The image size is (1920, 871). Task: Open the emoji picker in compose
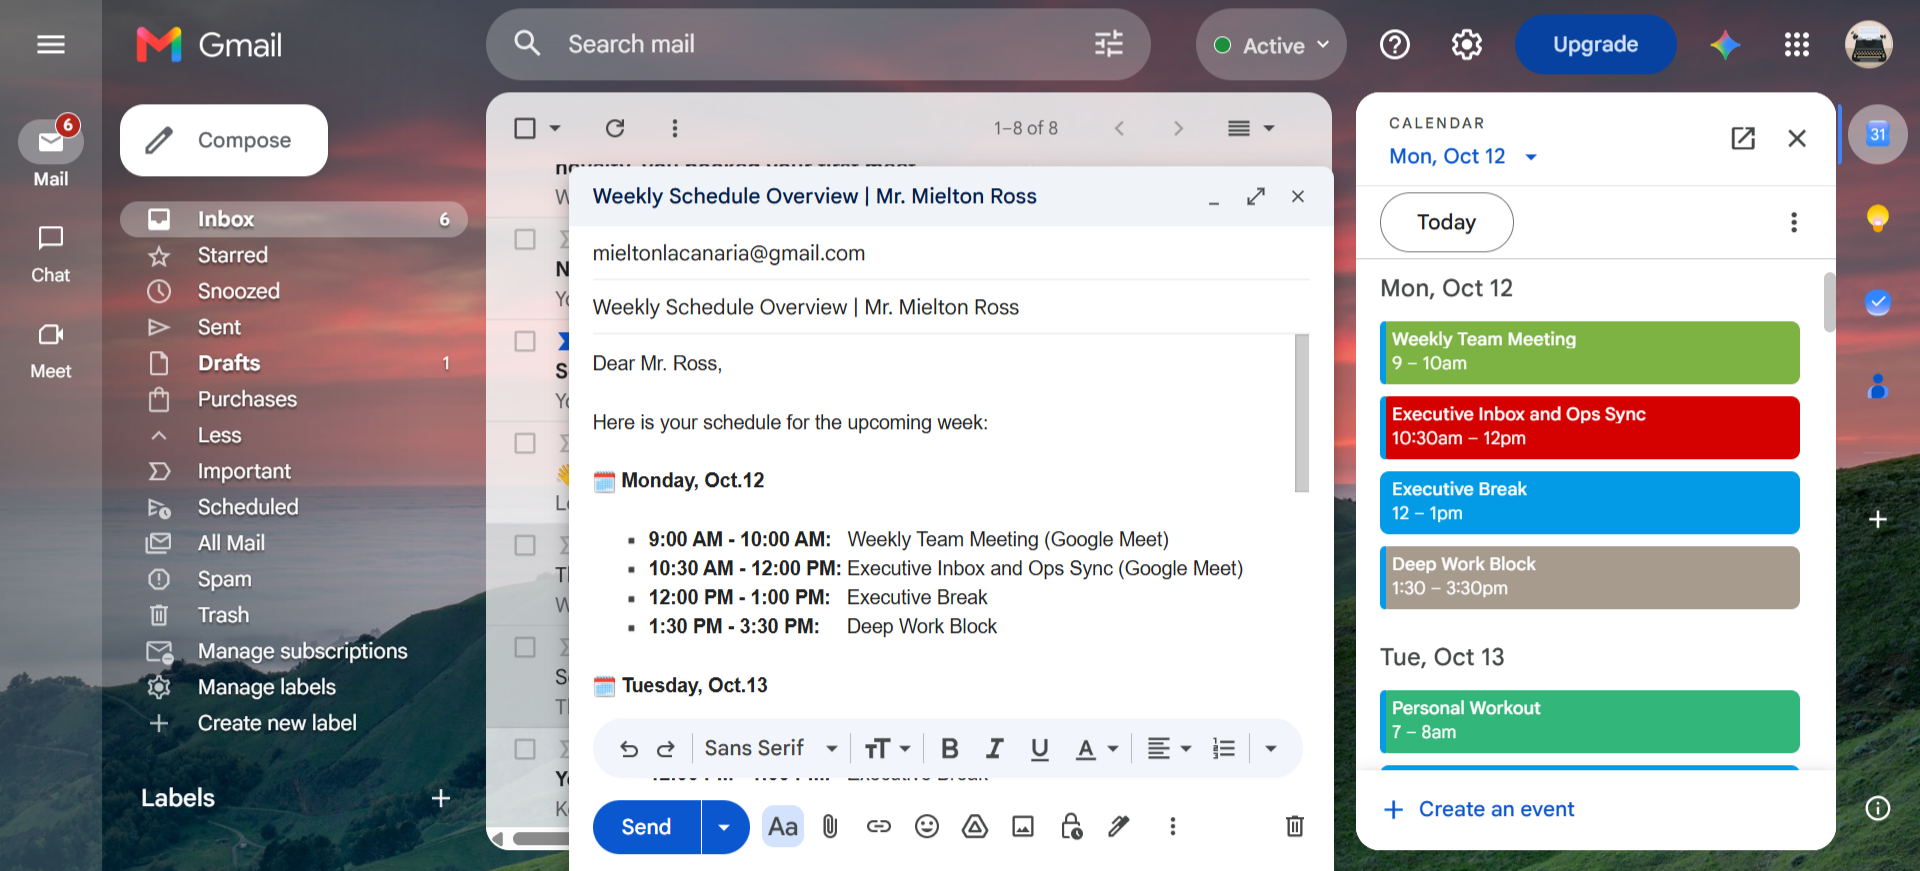pyautogui.click(x=927, y=826)
